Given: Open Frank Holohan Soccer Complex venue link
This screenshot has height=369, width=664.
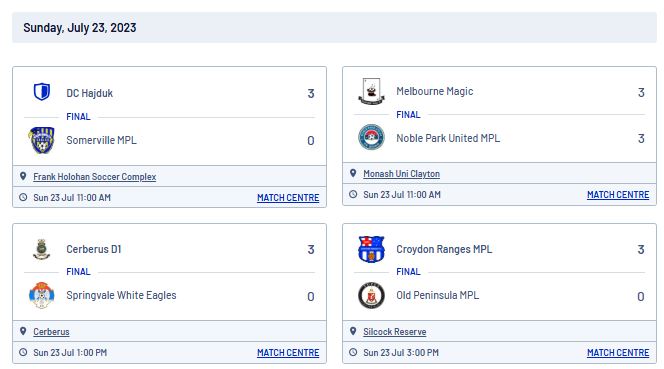Looking at the screenshot, I should pos(94,177).
